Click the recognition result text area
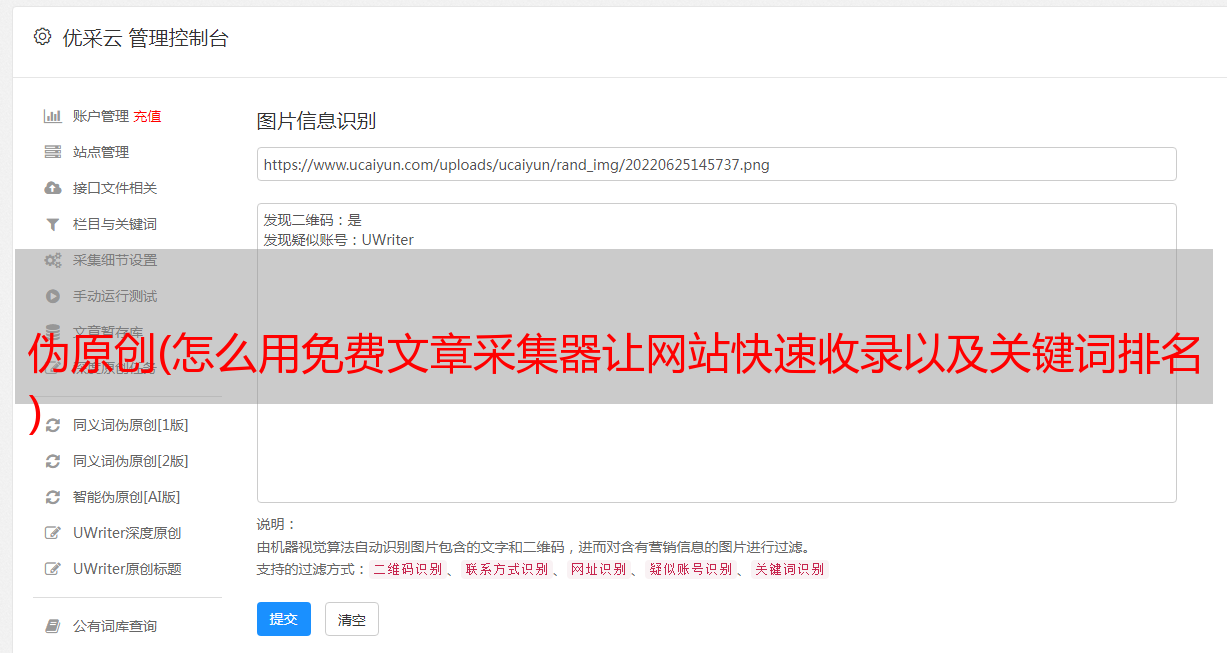1227x653 pixels. 716,353
